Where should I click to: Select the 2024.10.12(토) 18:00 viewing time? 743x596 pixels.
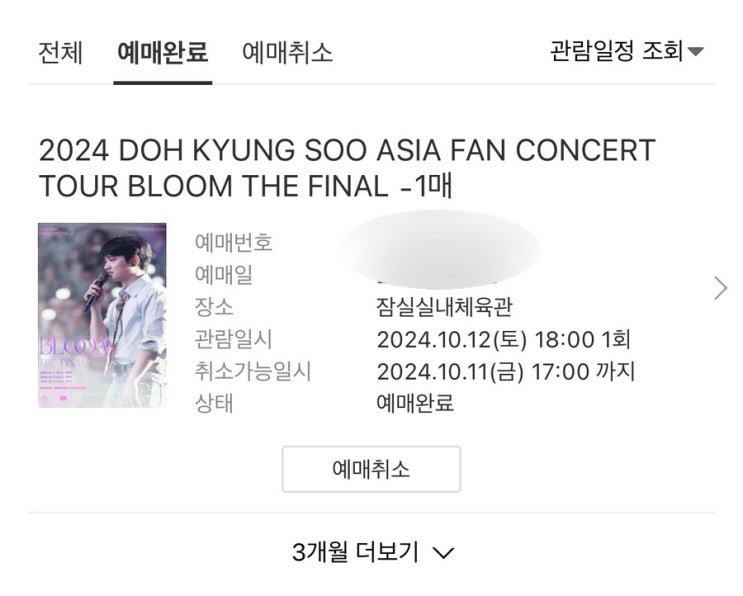(x=503, y=339)
